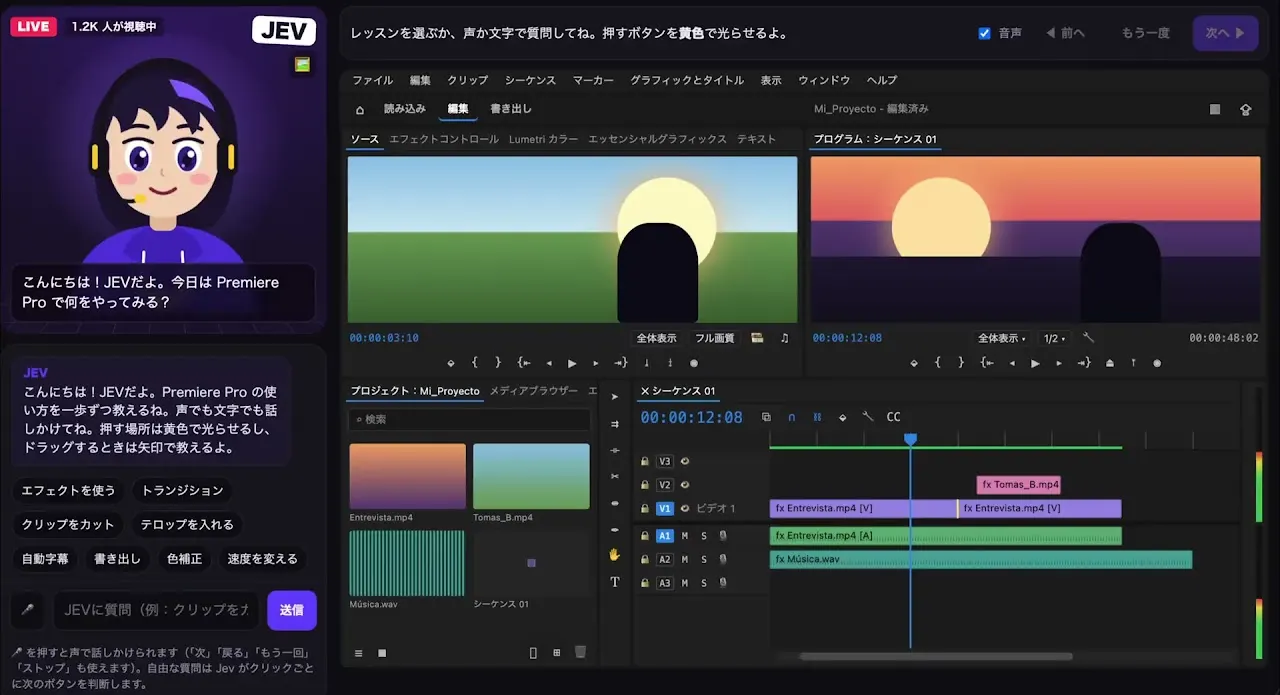The height and width of the screenshot is (695, 1280).
Task: Select the Hand tool
Action: [615, 554]
